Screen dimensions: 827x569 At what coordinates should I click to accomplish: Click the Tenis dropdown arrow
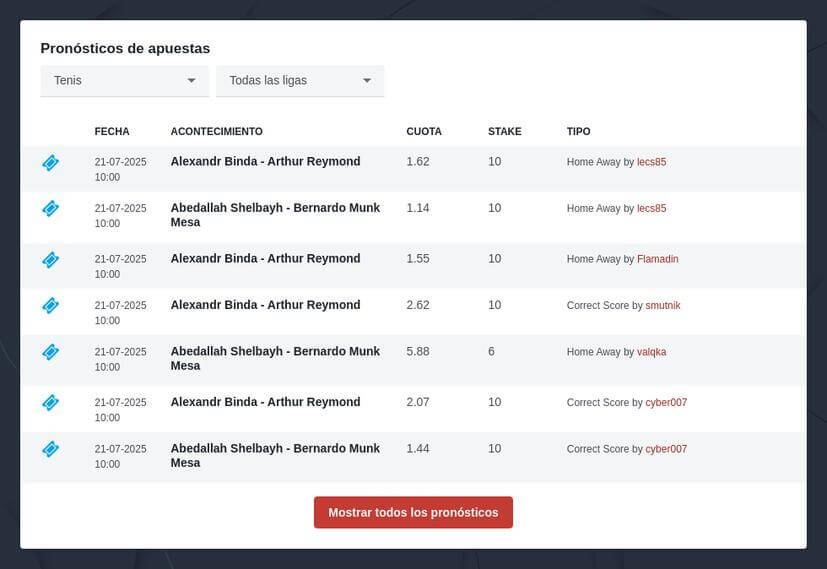pyautogui.click(x=191, y=81)
